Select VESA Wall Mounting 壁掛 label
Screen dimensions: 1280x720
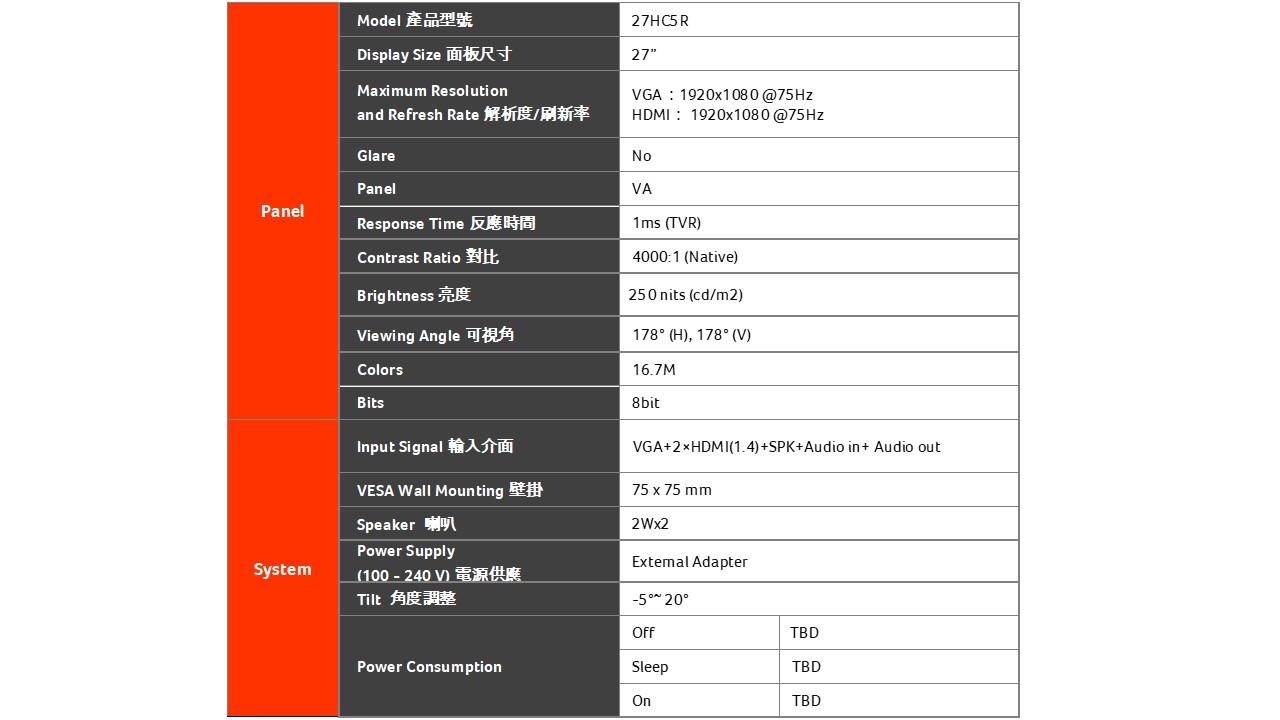pyautogui.click(x=450, y=490)
